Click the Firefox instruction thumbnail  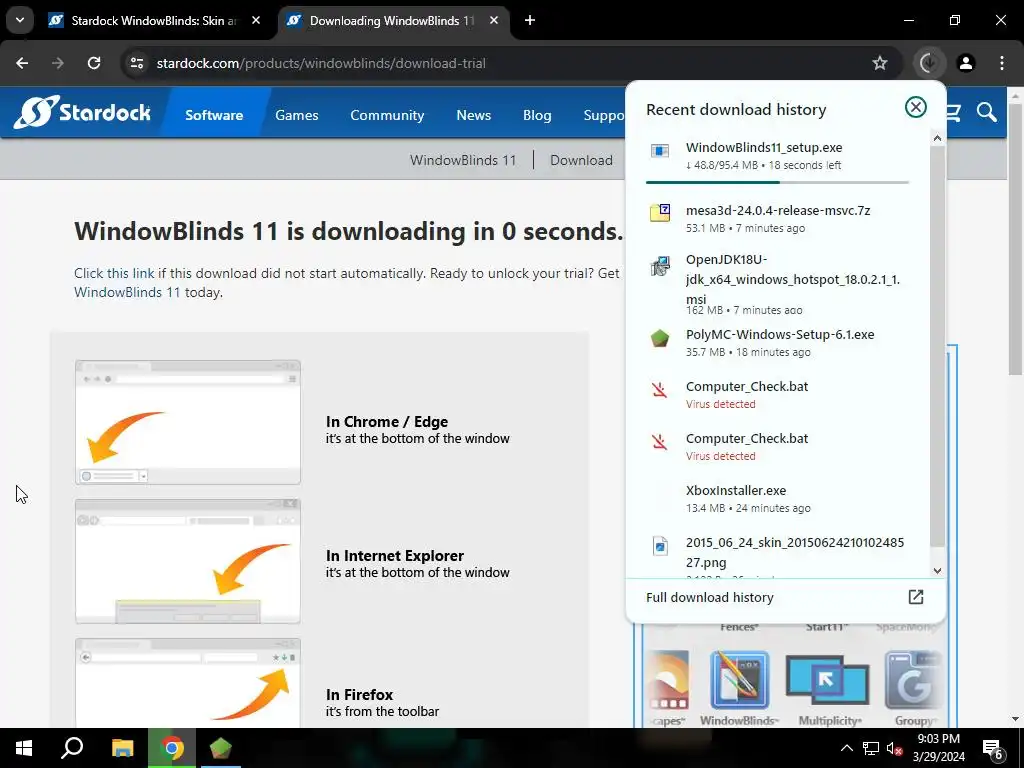[x=187, y=682]
